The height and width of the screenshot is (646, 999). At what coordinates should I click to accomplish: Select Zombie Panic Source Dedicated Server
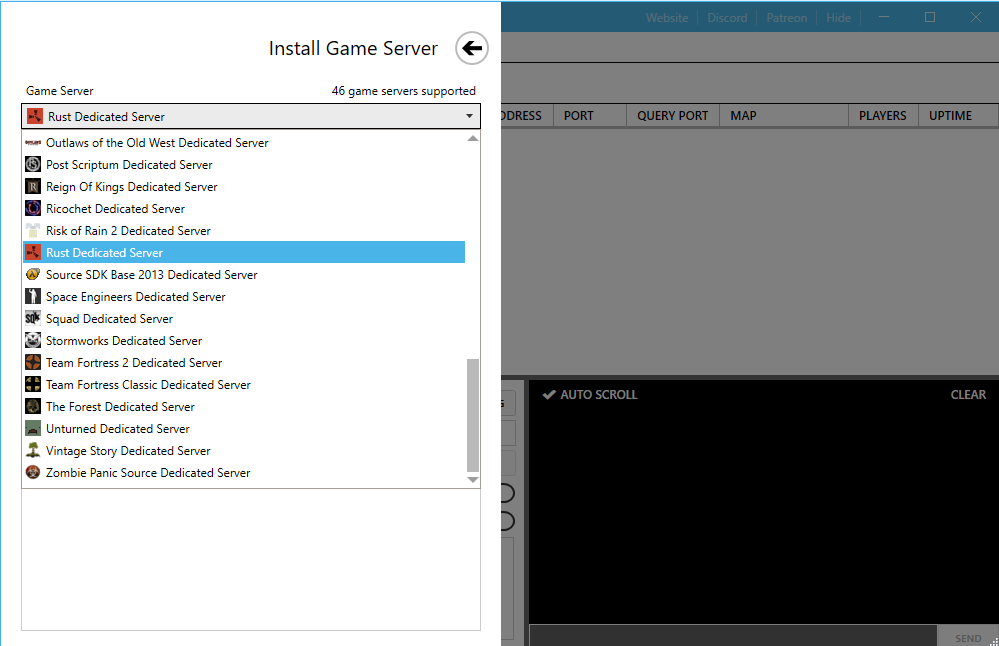244,472
